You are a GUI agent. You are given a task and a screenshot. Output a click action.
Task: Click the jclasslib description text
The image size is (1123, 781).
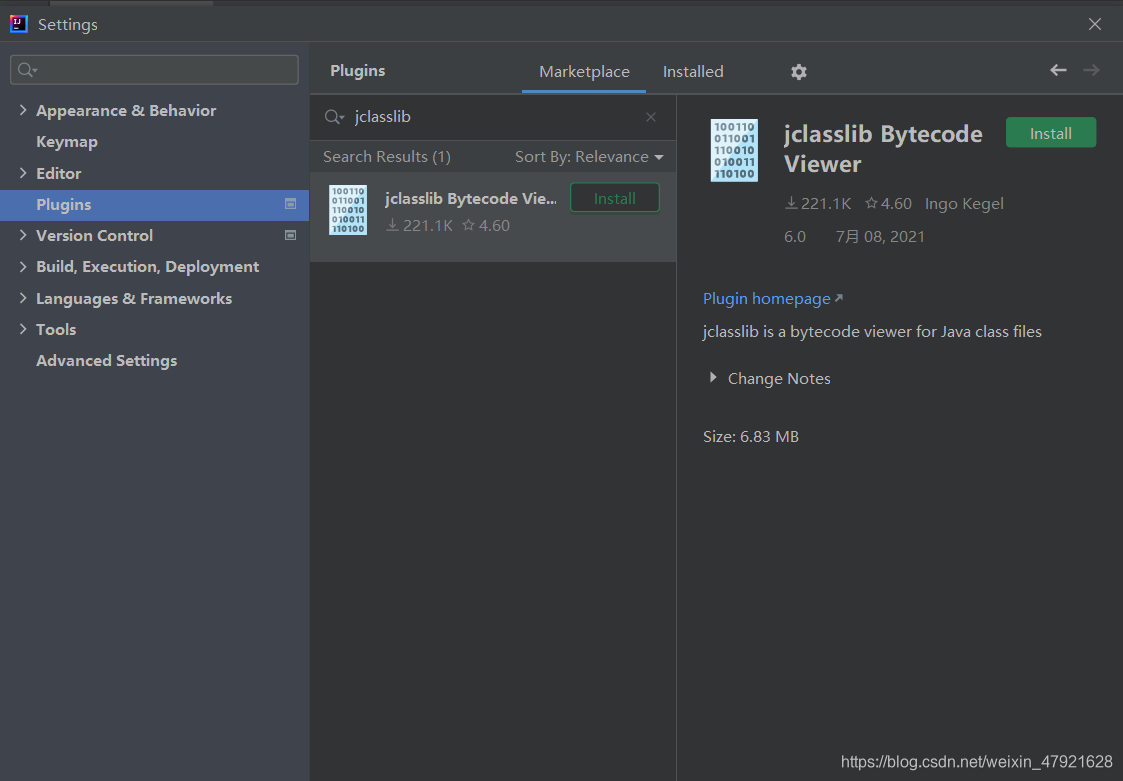(x=872, y=332)
